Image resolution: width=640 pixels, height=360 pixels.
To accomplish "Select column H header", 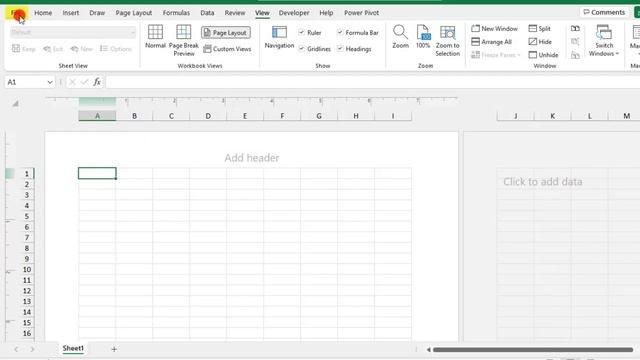I will pos(356,116).
